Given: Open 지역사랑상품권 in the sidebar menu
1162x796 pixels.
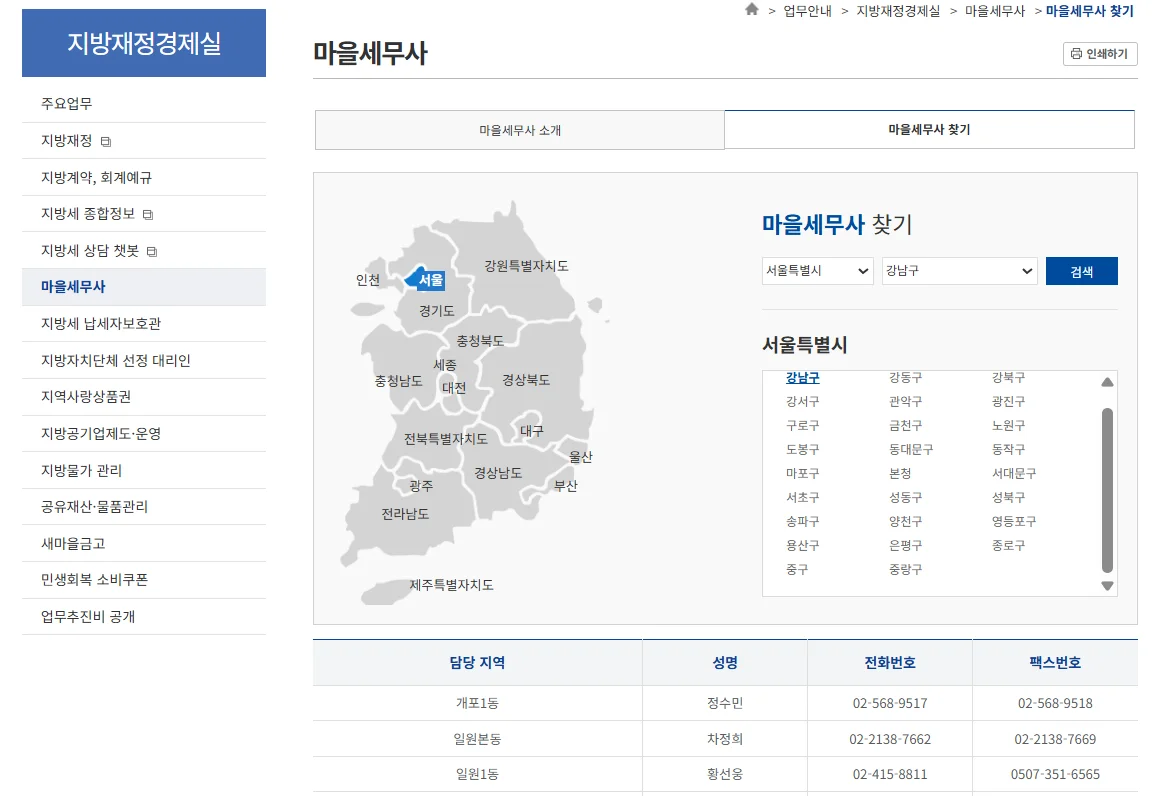Looking at the screenshot, I should 86,397.
